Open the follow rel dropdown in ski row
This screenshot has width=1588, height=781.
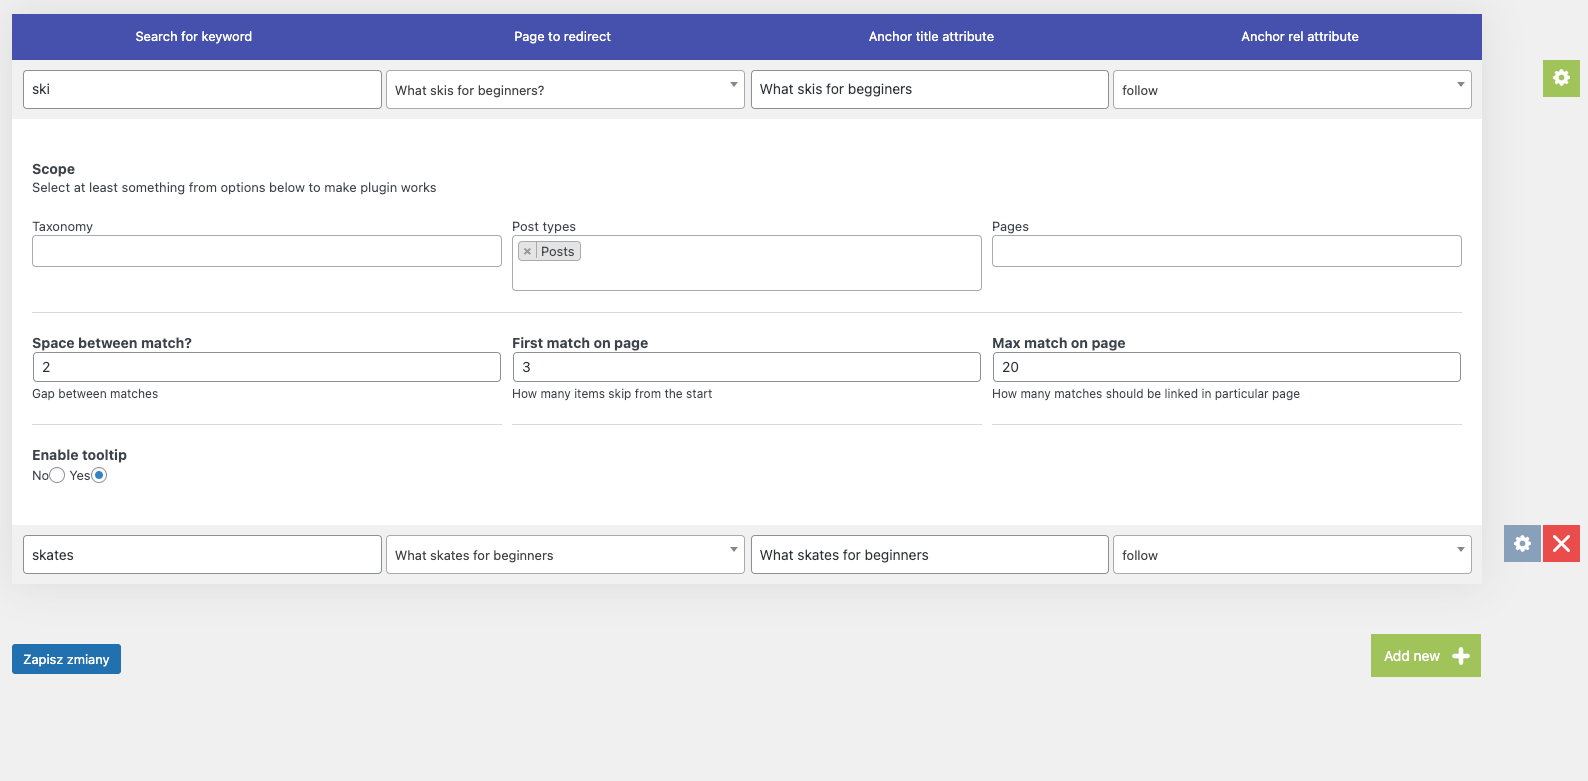click(1292, 90)
